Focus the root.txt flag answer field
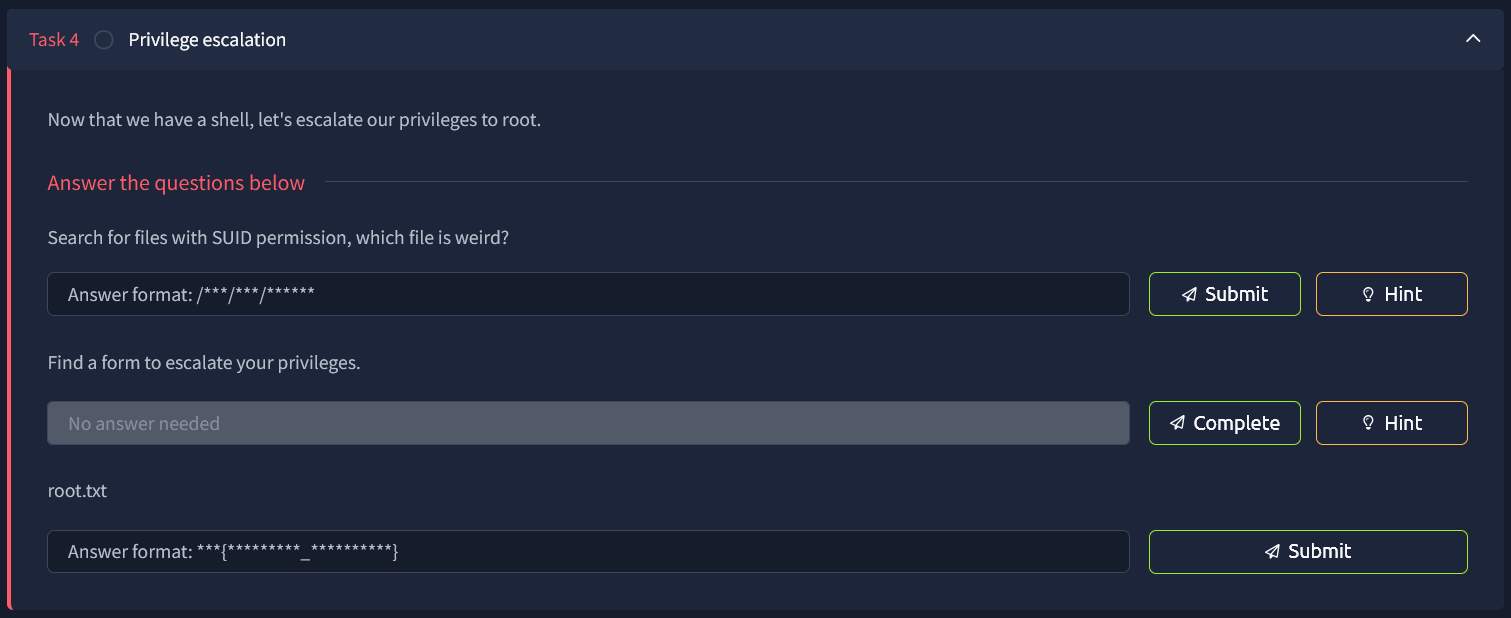This screenshot has height=618, width=1511. (588, 551)
